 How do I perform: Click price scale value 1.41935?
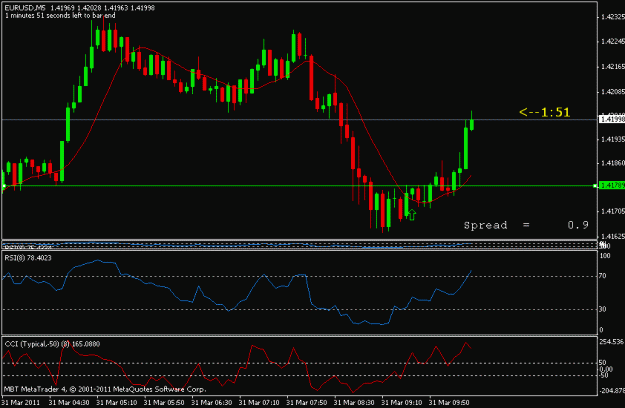click(x=613, y=139)
